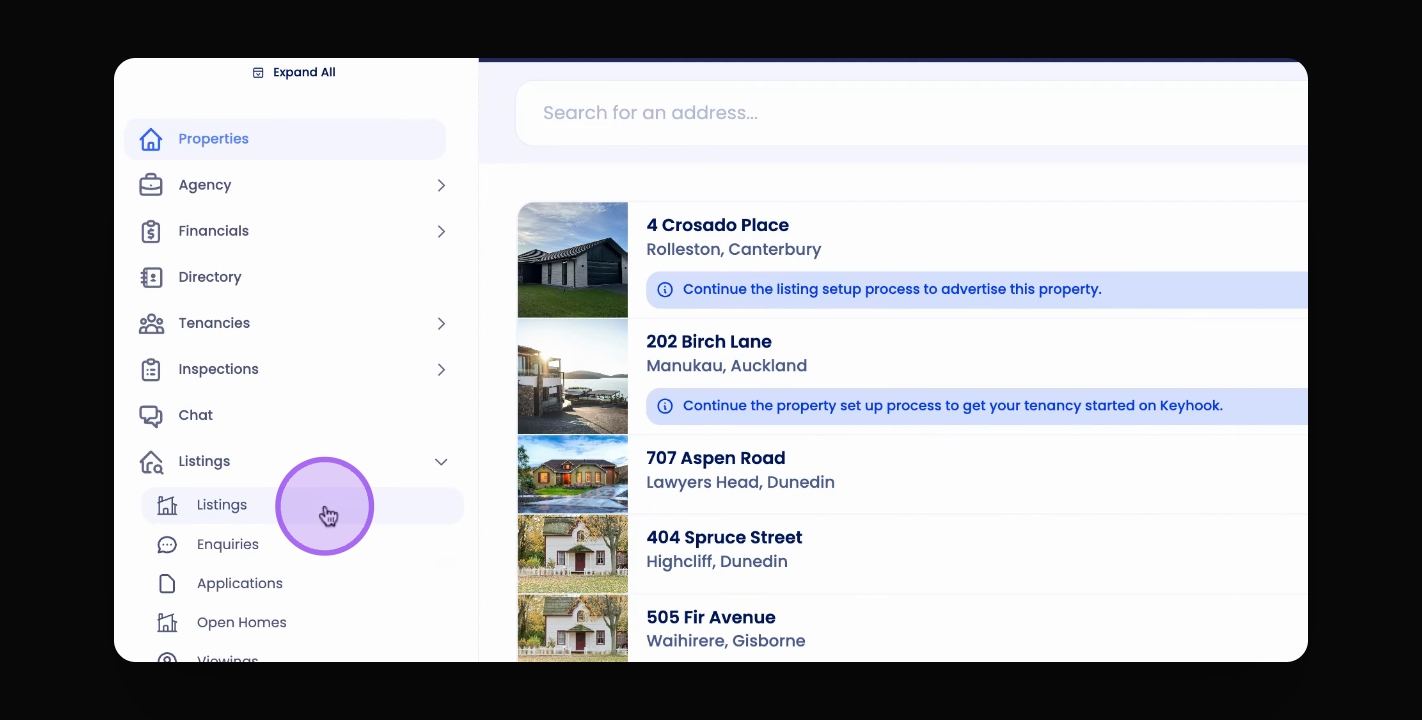Click the Highcliff, Dunedin location text

[717, 561]
